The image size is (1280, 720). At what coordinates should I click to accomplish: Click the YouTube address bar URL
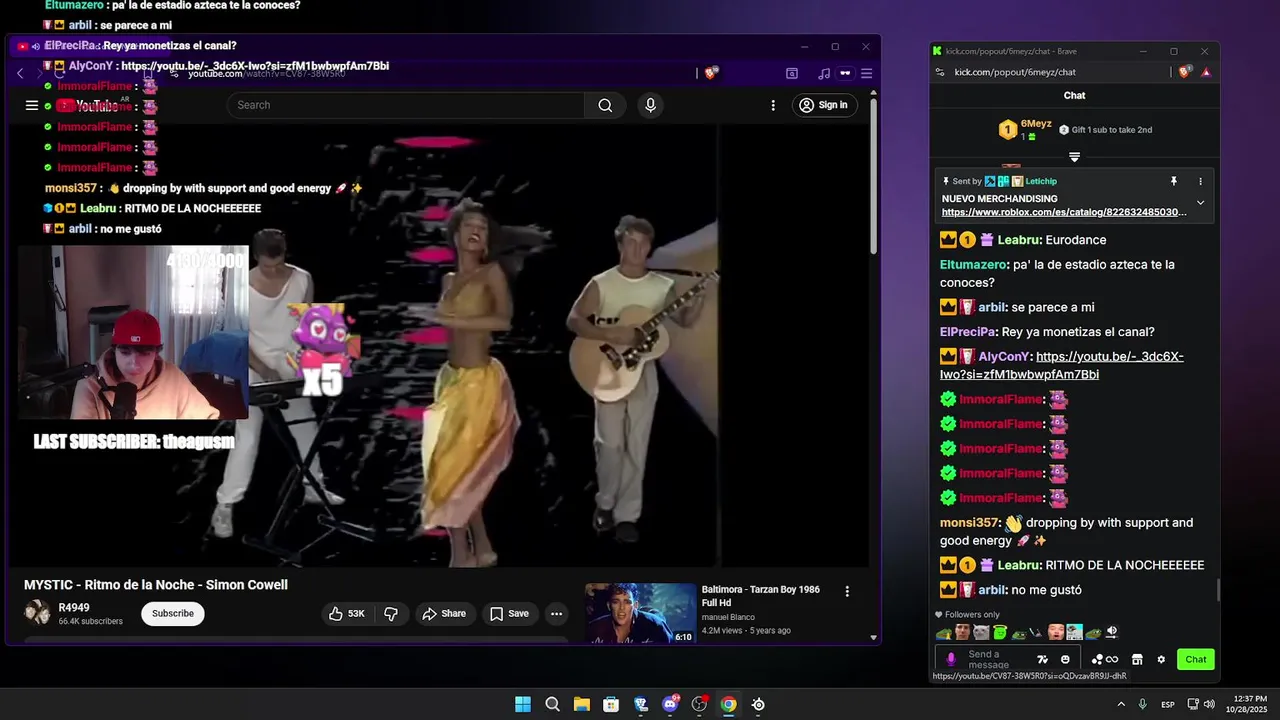266,74
